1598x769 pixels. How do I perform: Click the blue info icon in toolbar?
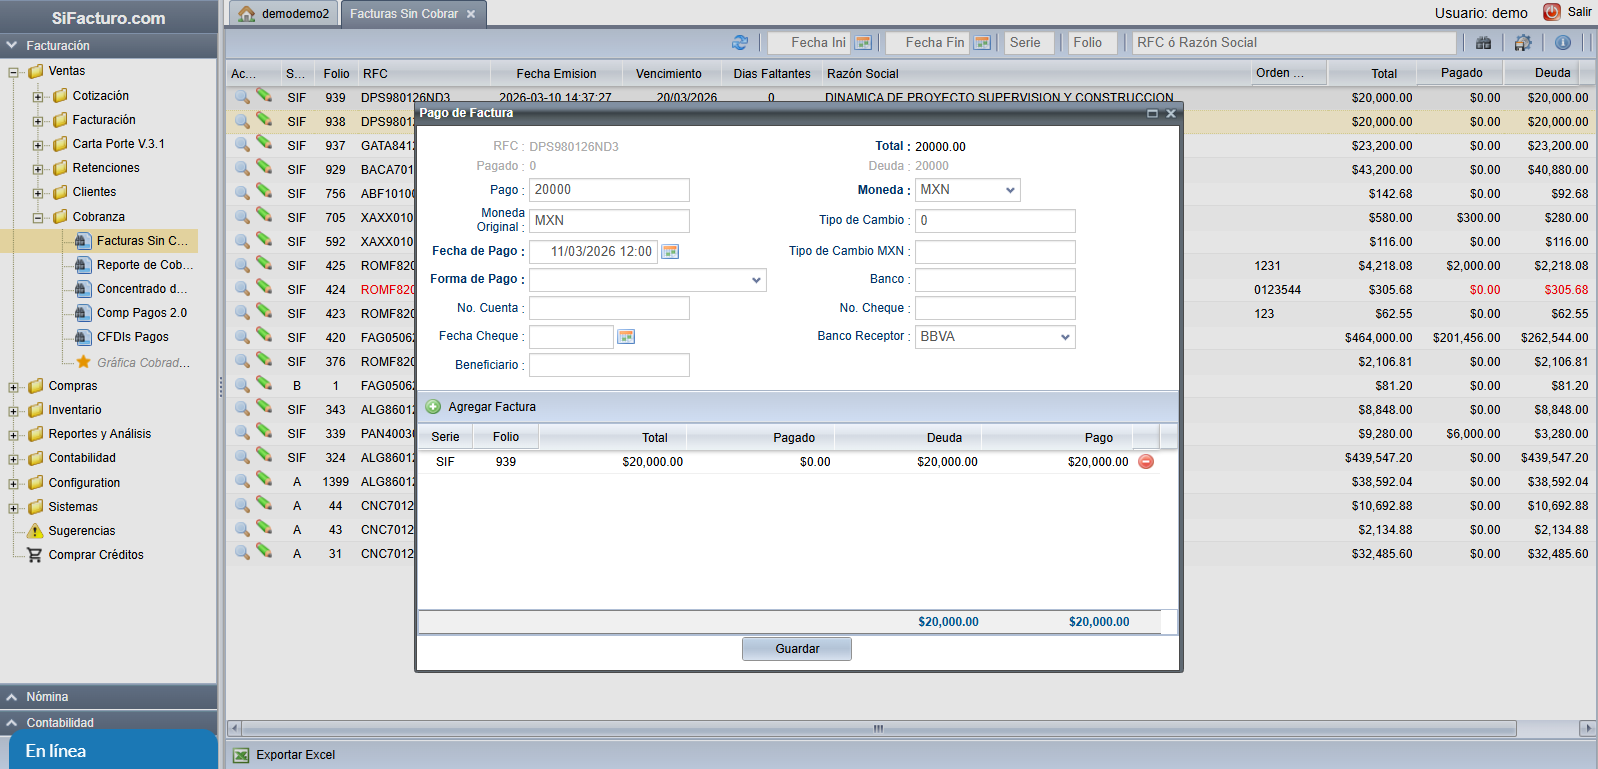[x=1563, y=43]
